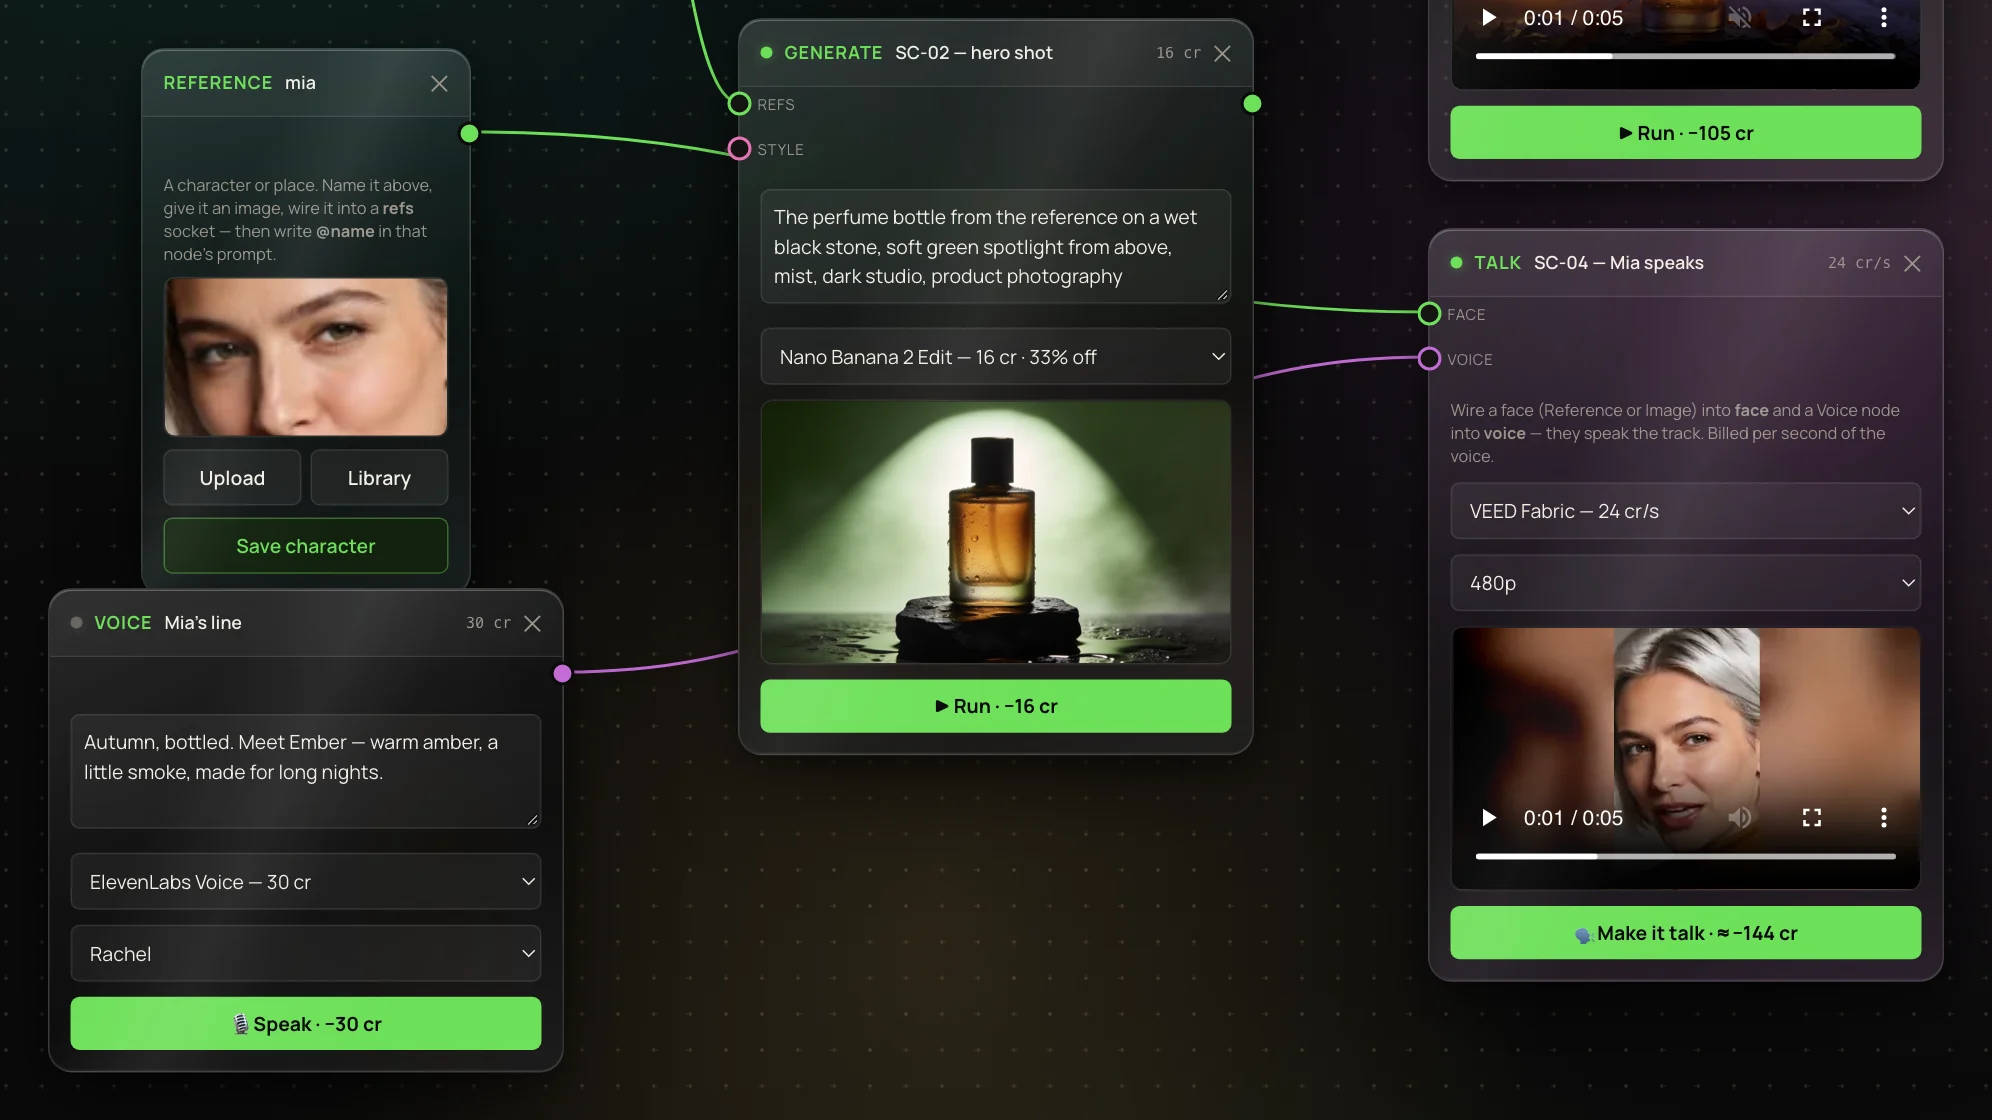Click the FACE input socket on Talk node
The image size is (1992, 1120).
tap(1429, 314)
